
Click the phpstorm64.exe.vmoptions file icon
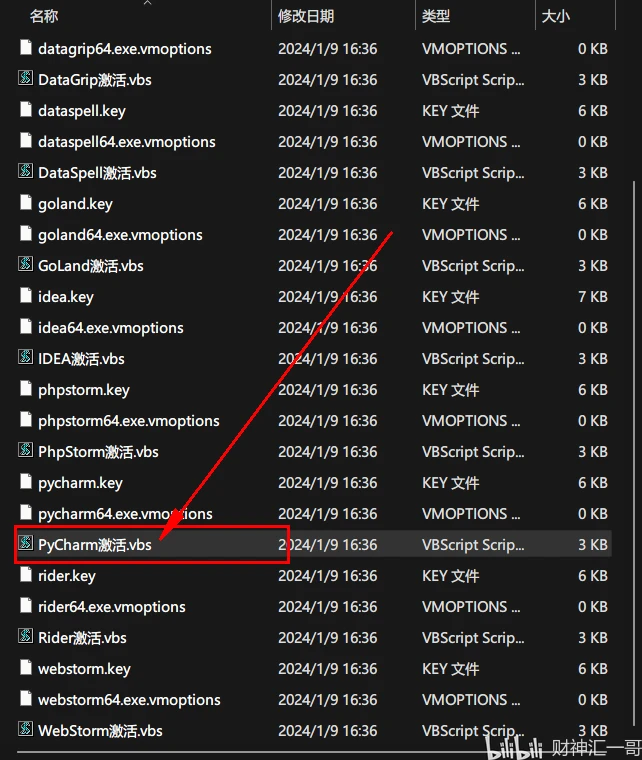coord(26,420)
